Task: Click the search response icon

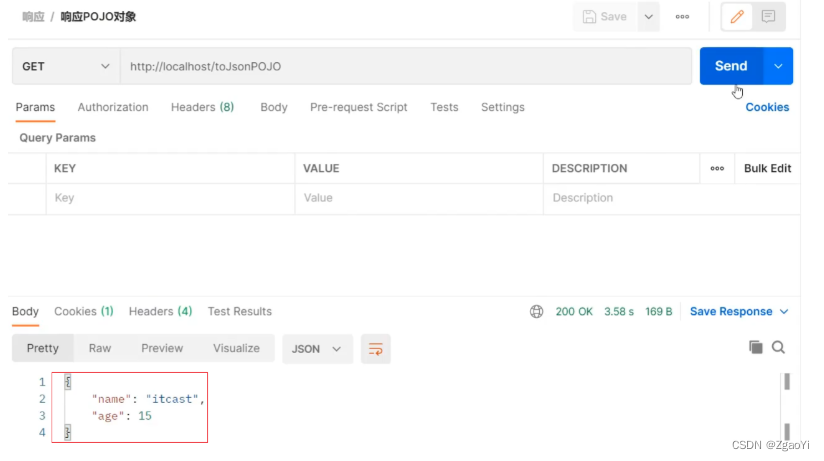Action: pos(778,347)
